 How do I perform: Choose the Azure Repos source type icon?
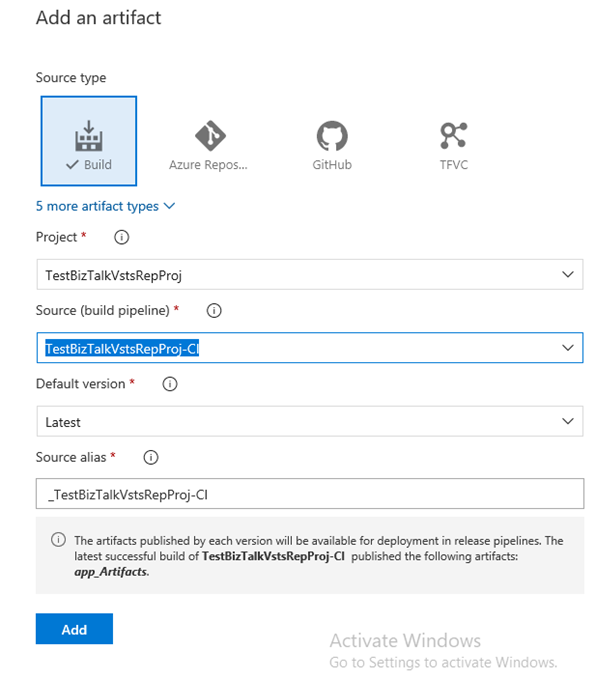point(209,135)
